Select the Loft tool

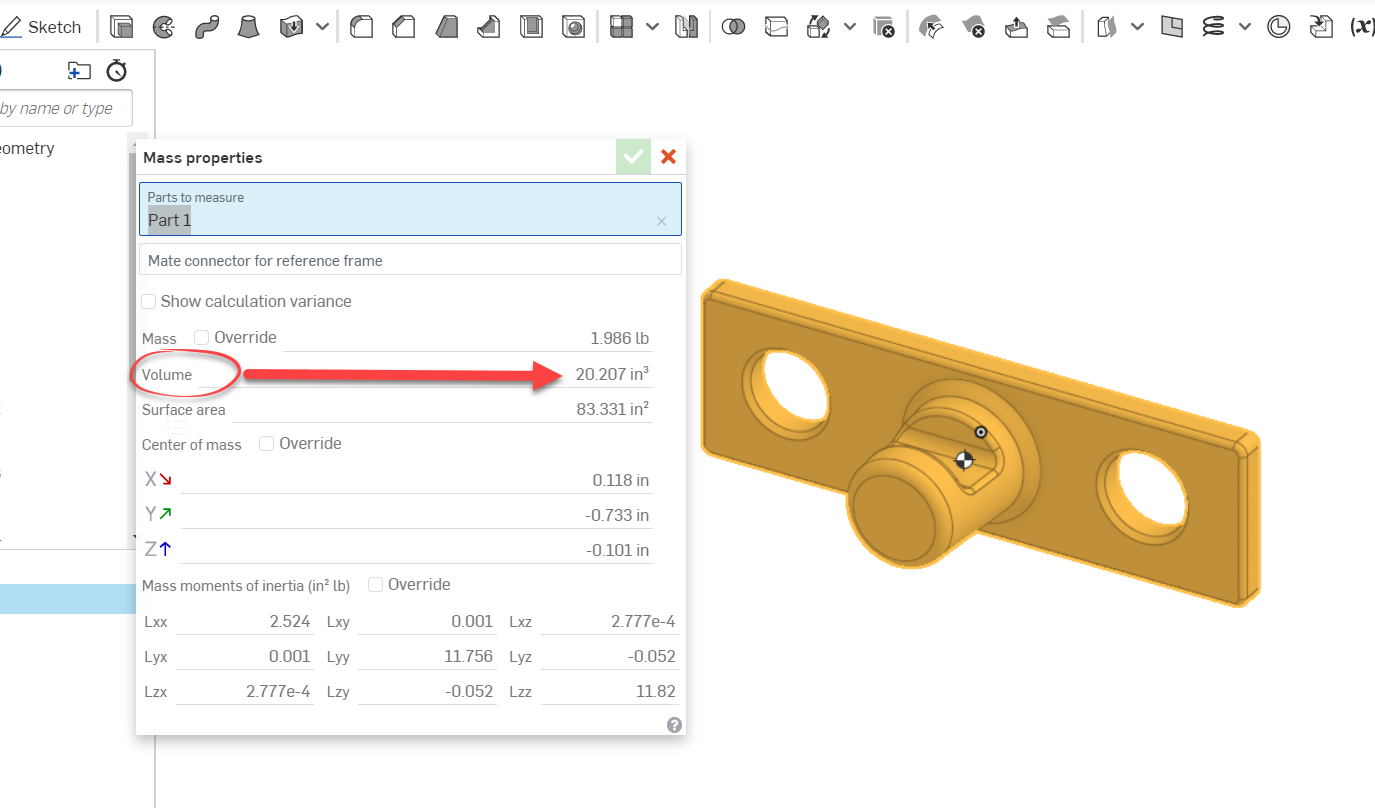click(249, 27)
